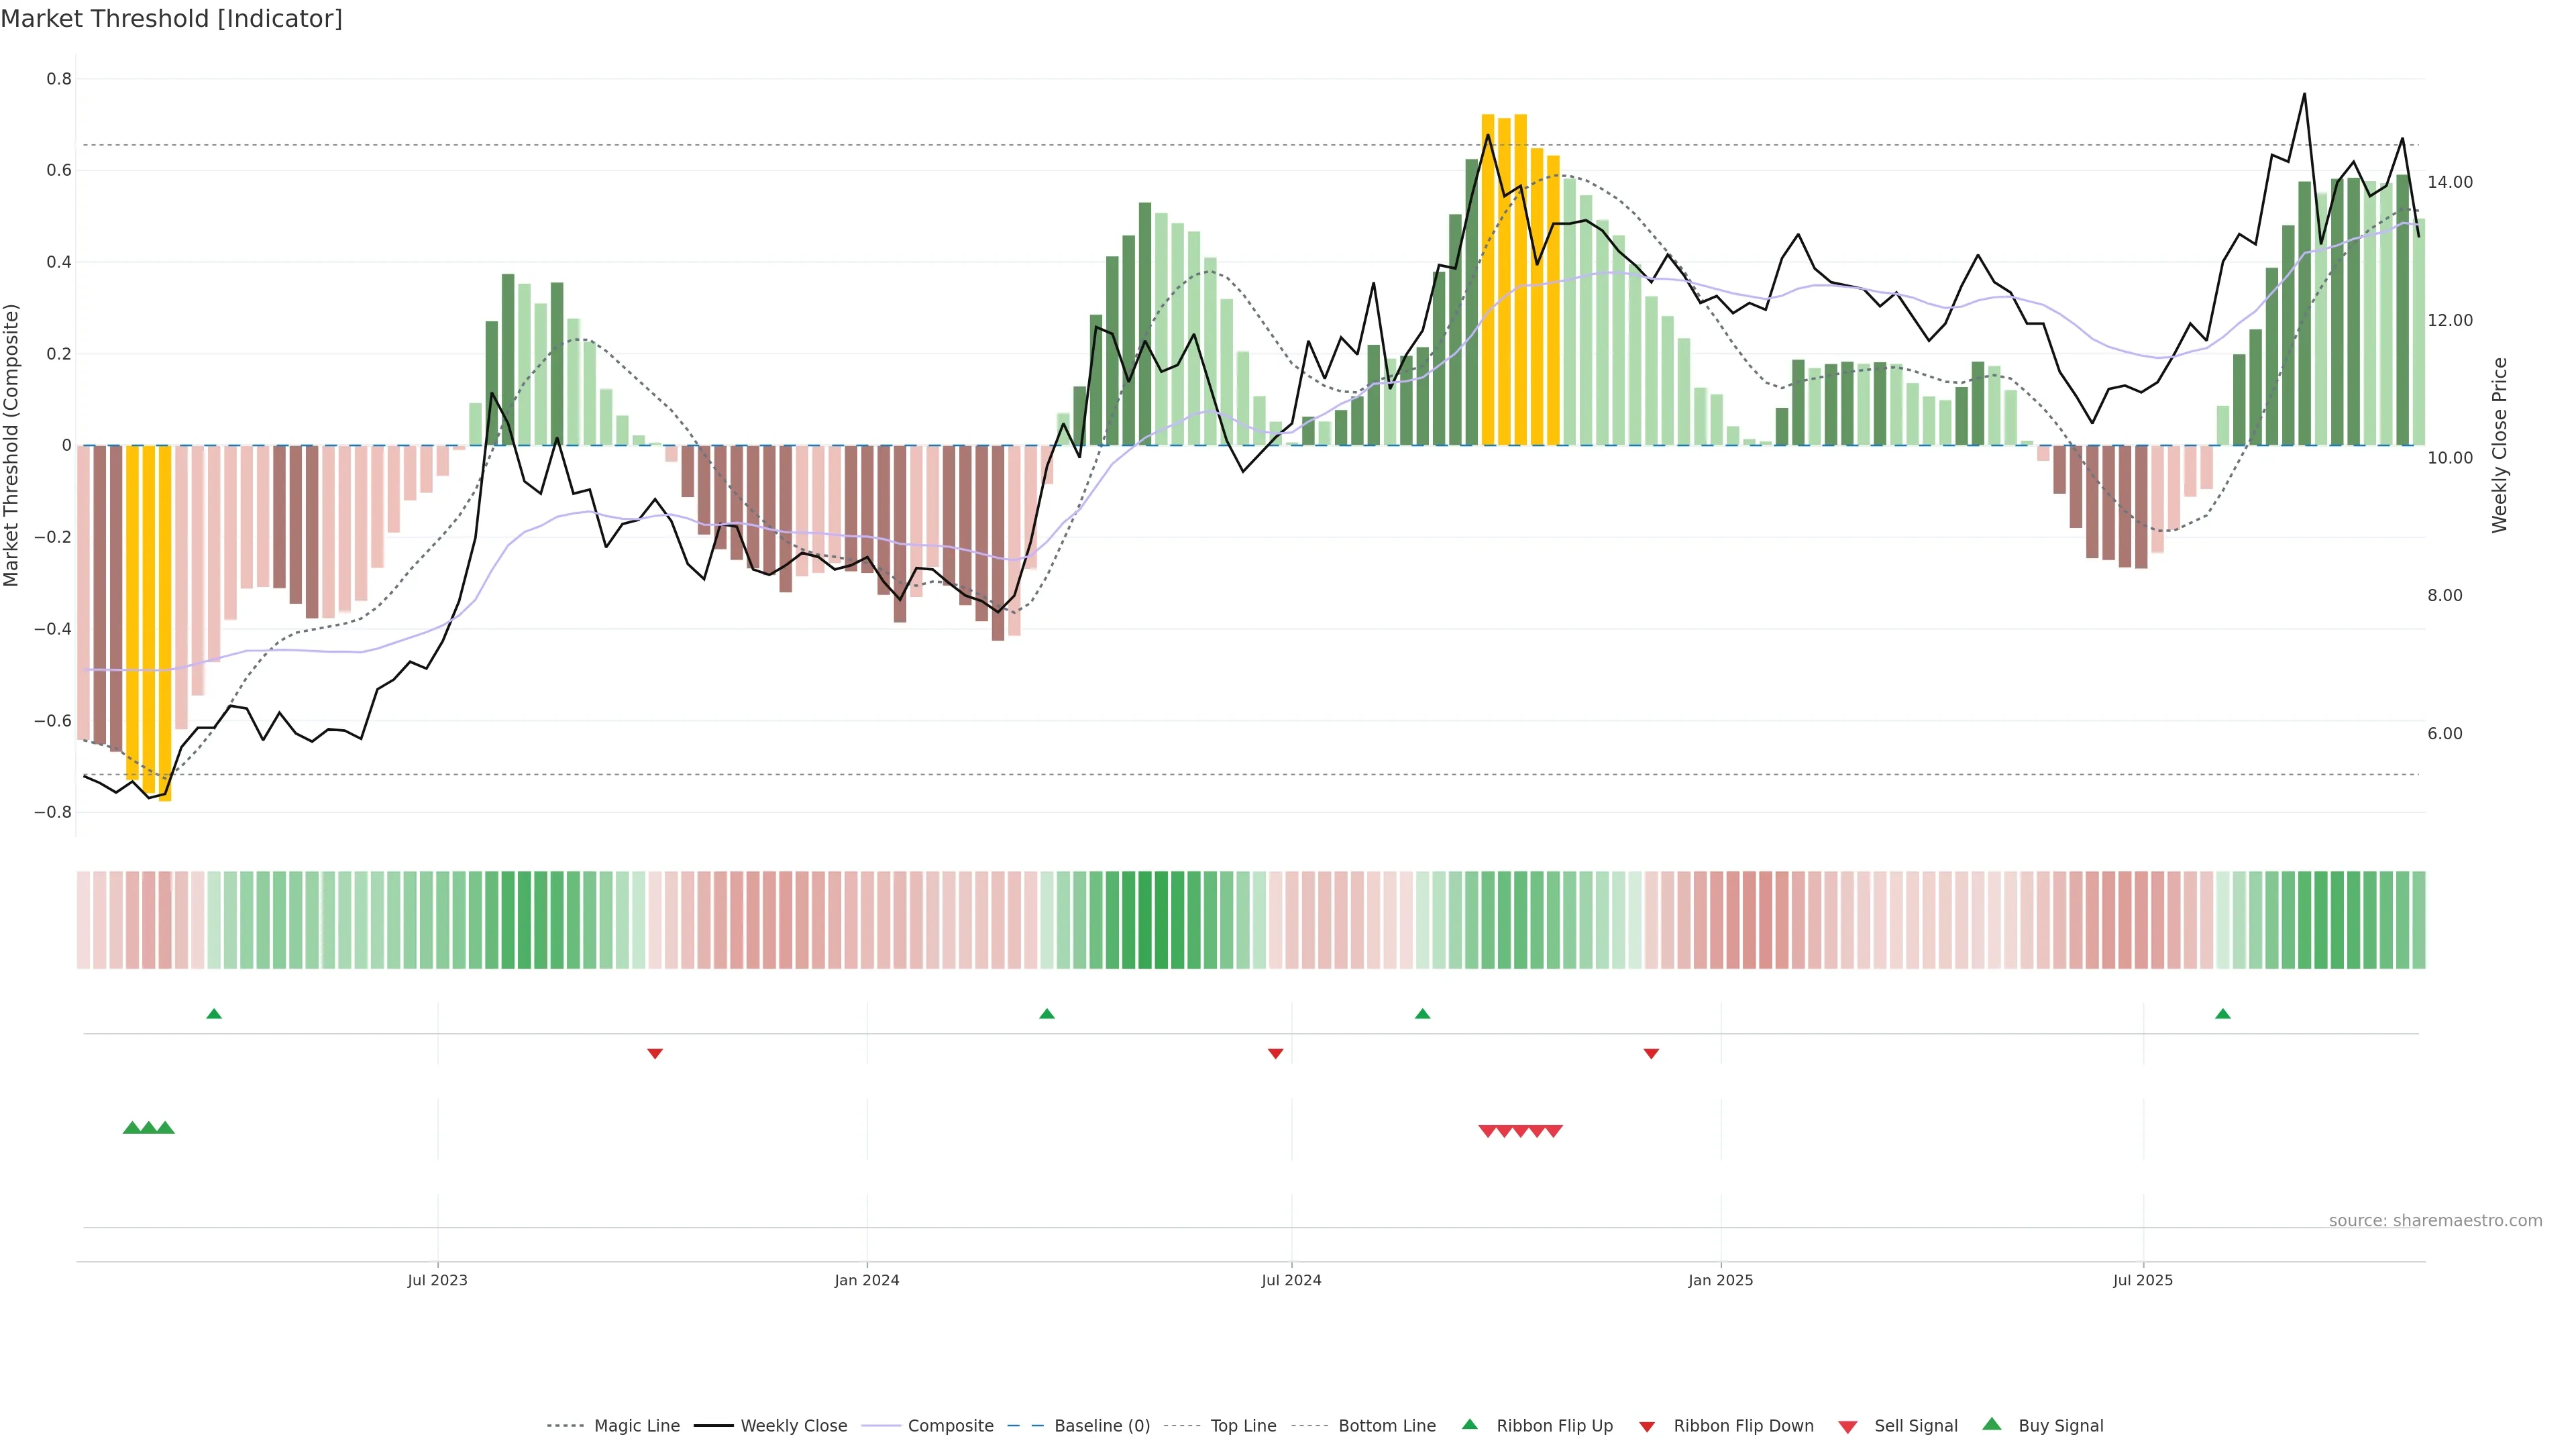This screenshot has width=2576, height=1449.
Task: Toggle Composite legend entry
Action: coord(950,1426)
